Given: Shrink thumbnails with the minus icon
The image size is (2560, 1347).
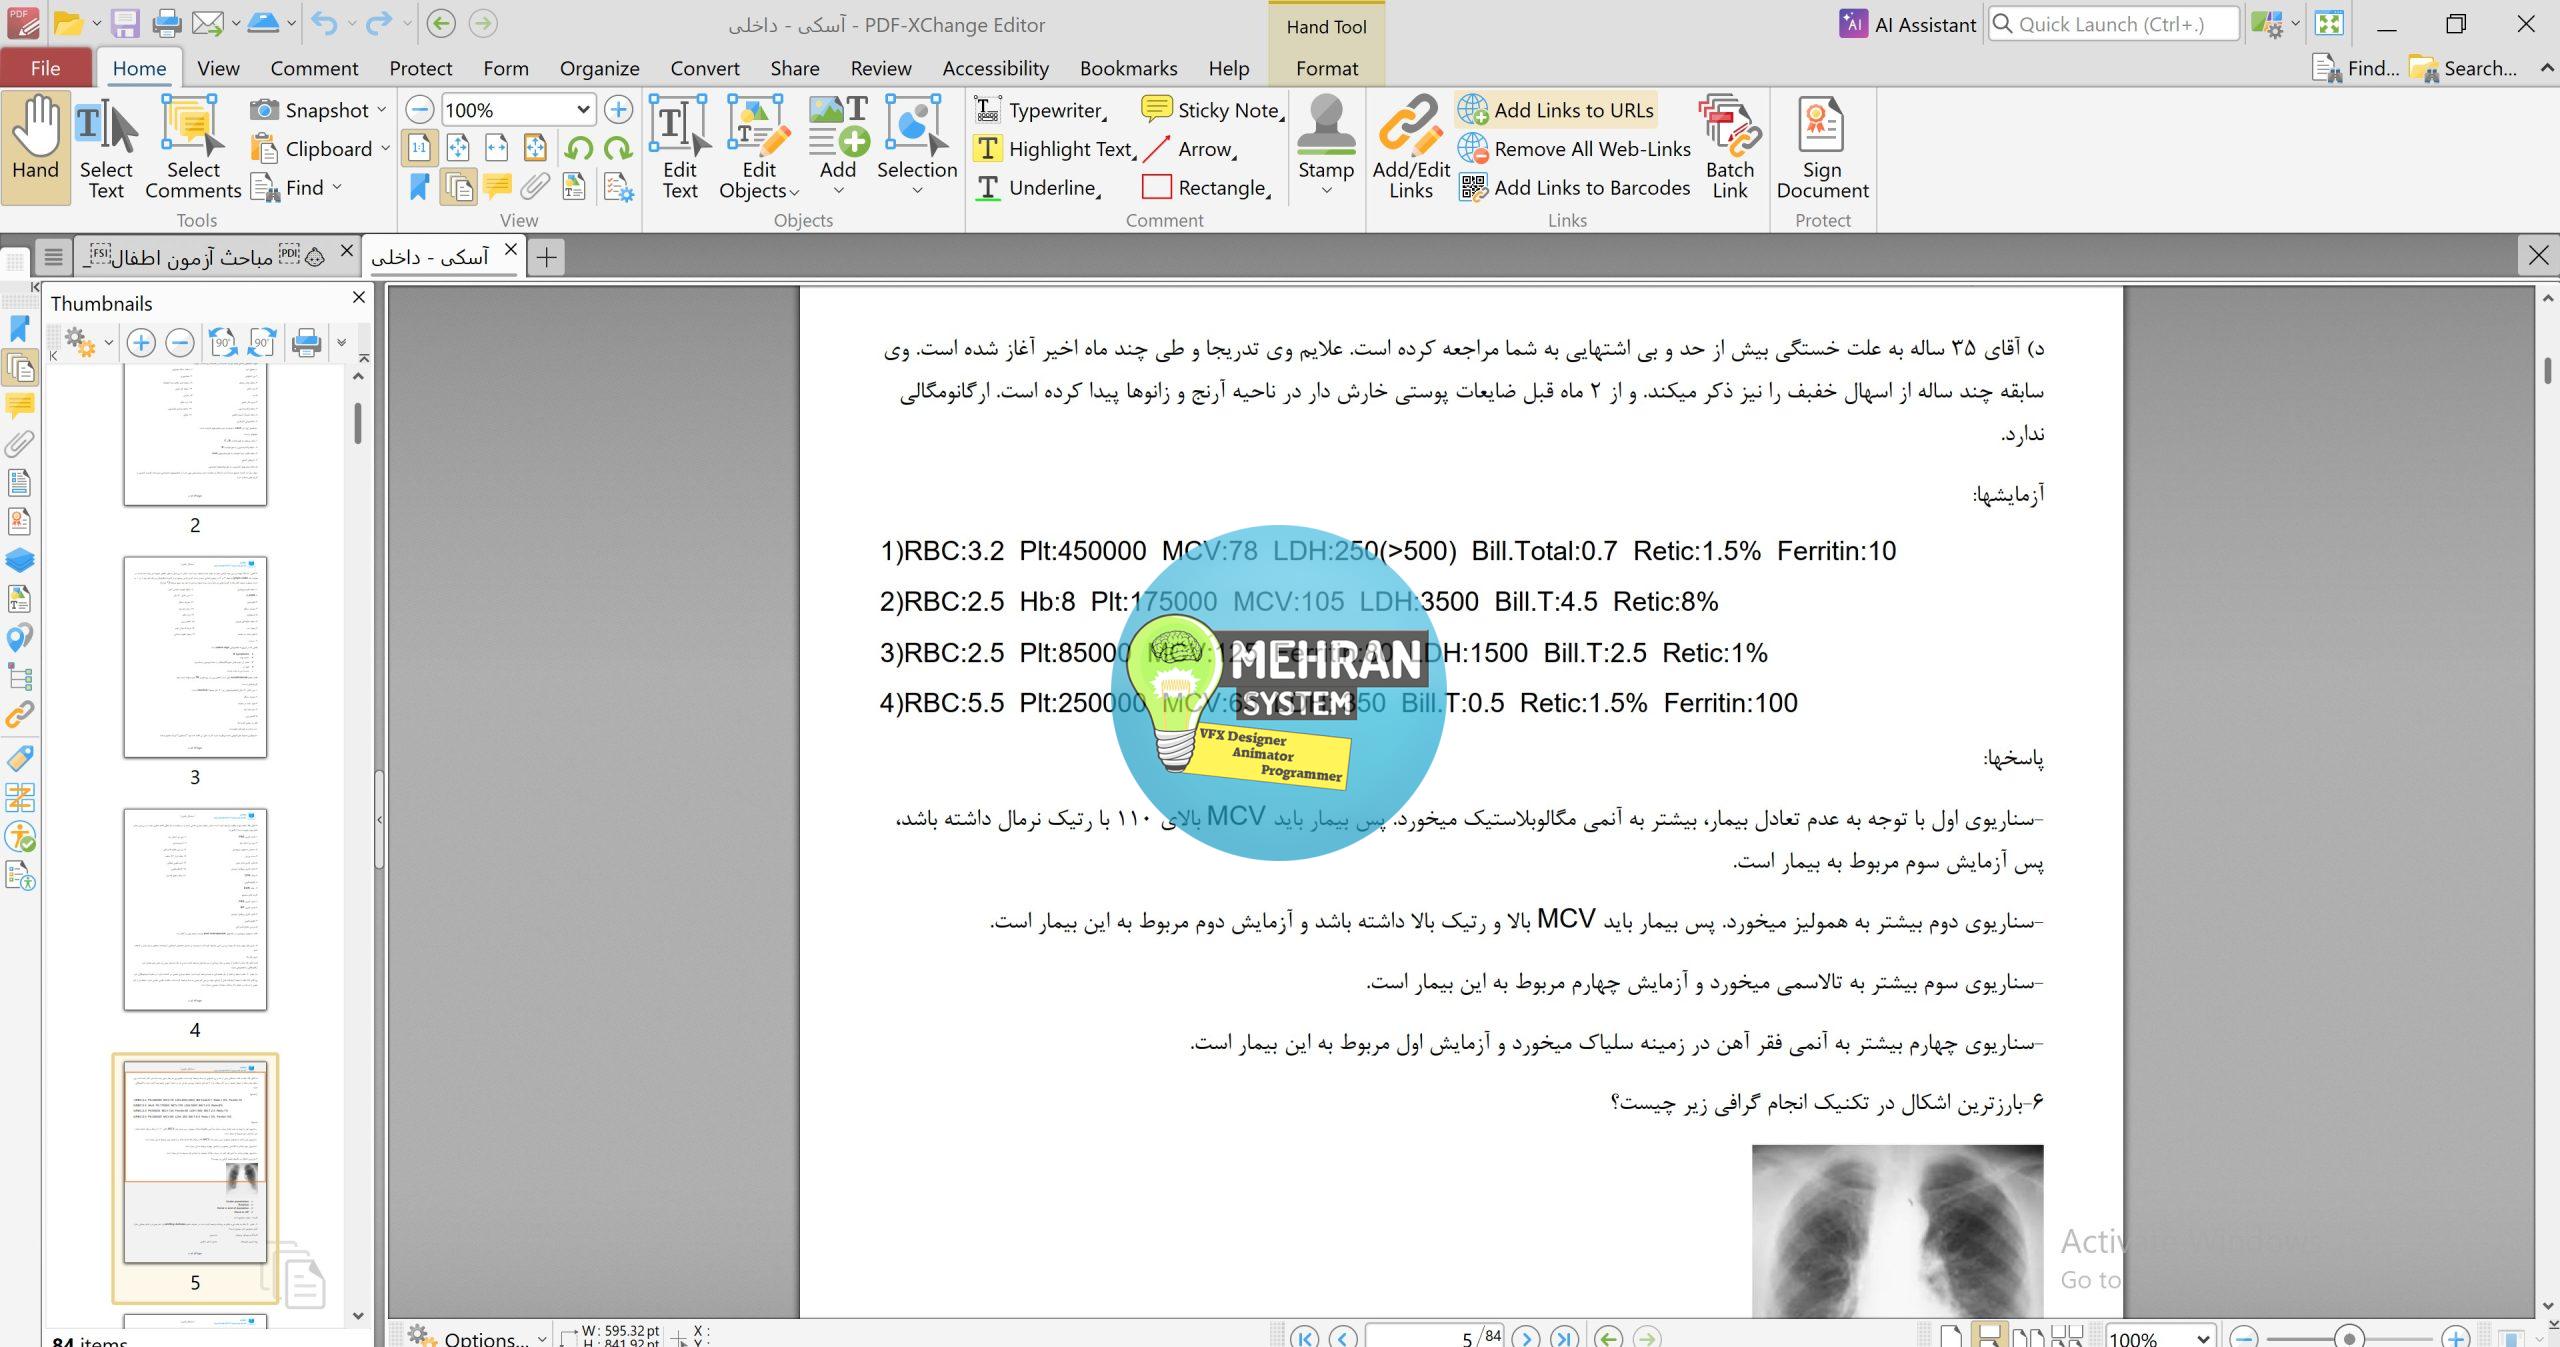Looking at the screenshot, I should point(180,343).
